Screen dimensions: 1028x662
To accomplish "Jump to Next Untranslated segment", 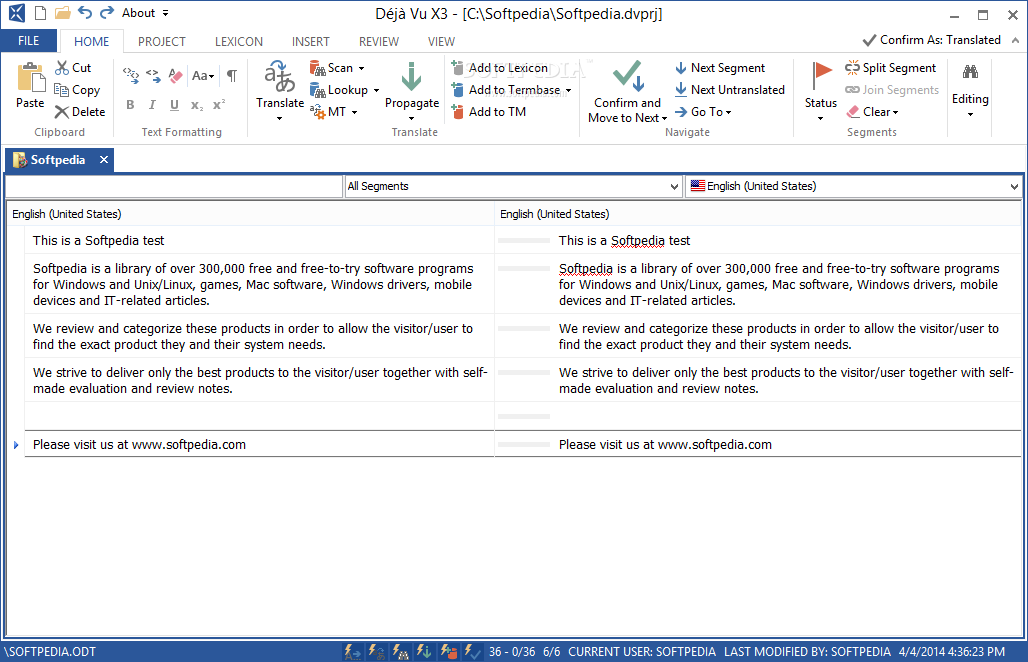I will (730, 90).
